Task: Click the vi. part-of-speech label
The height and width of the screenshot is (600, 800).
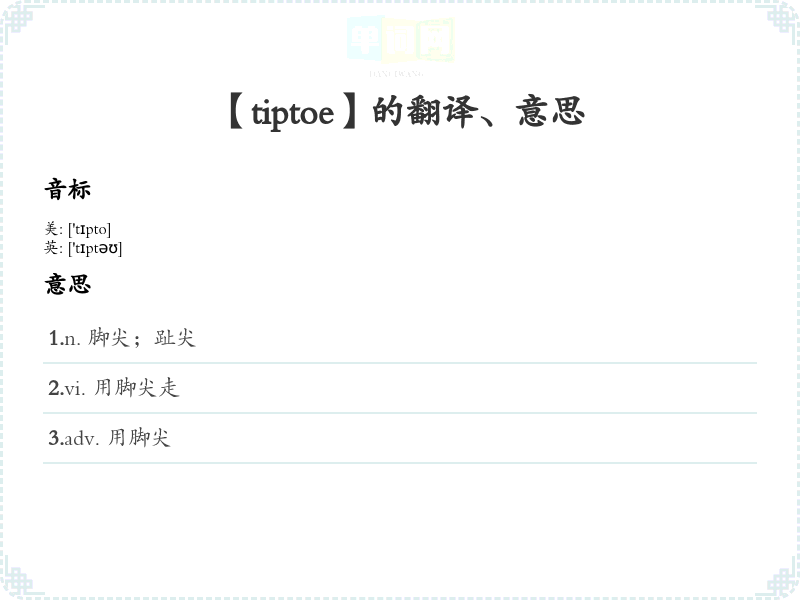Action: pos(75,389)
